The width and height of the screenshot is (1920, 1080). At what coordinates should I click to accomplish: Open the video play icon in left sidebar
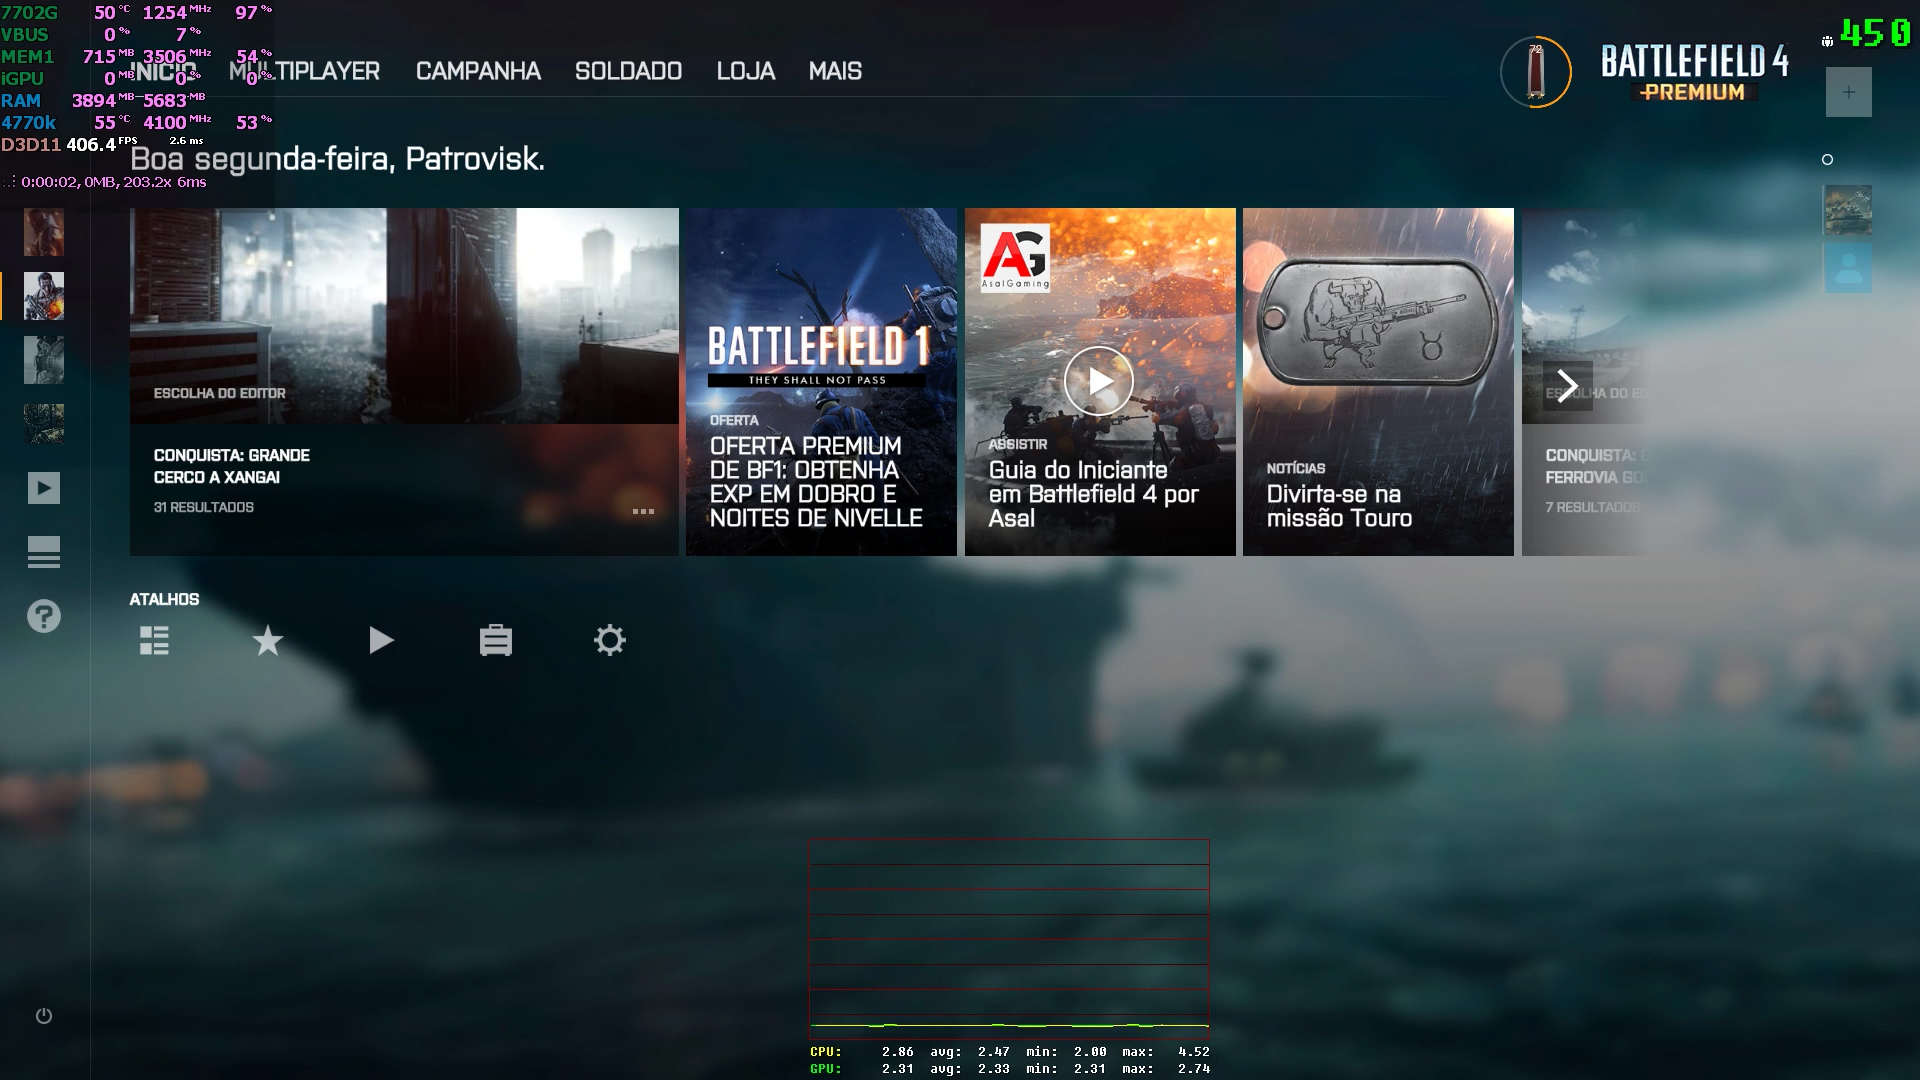[44, 488]
